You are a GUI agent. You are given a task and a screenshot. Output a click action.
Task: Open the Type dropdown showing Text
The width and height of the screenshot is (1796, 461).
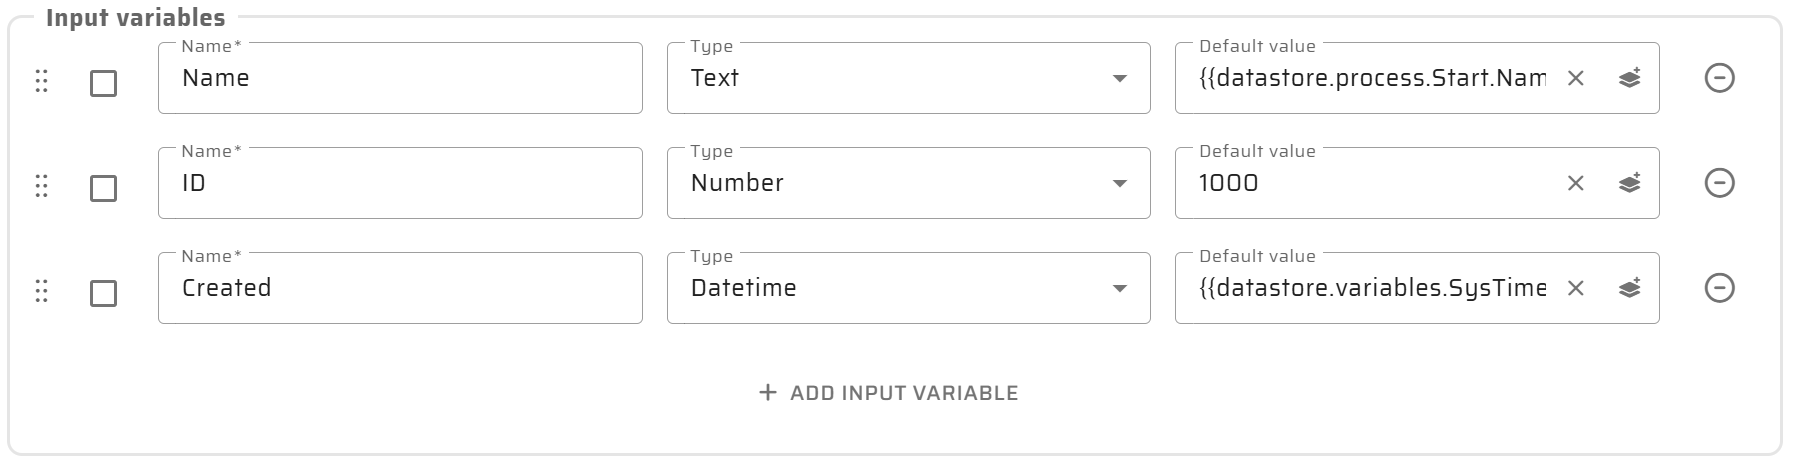(908, 78)
